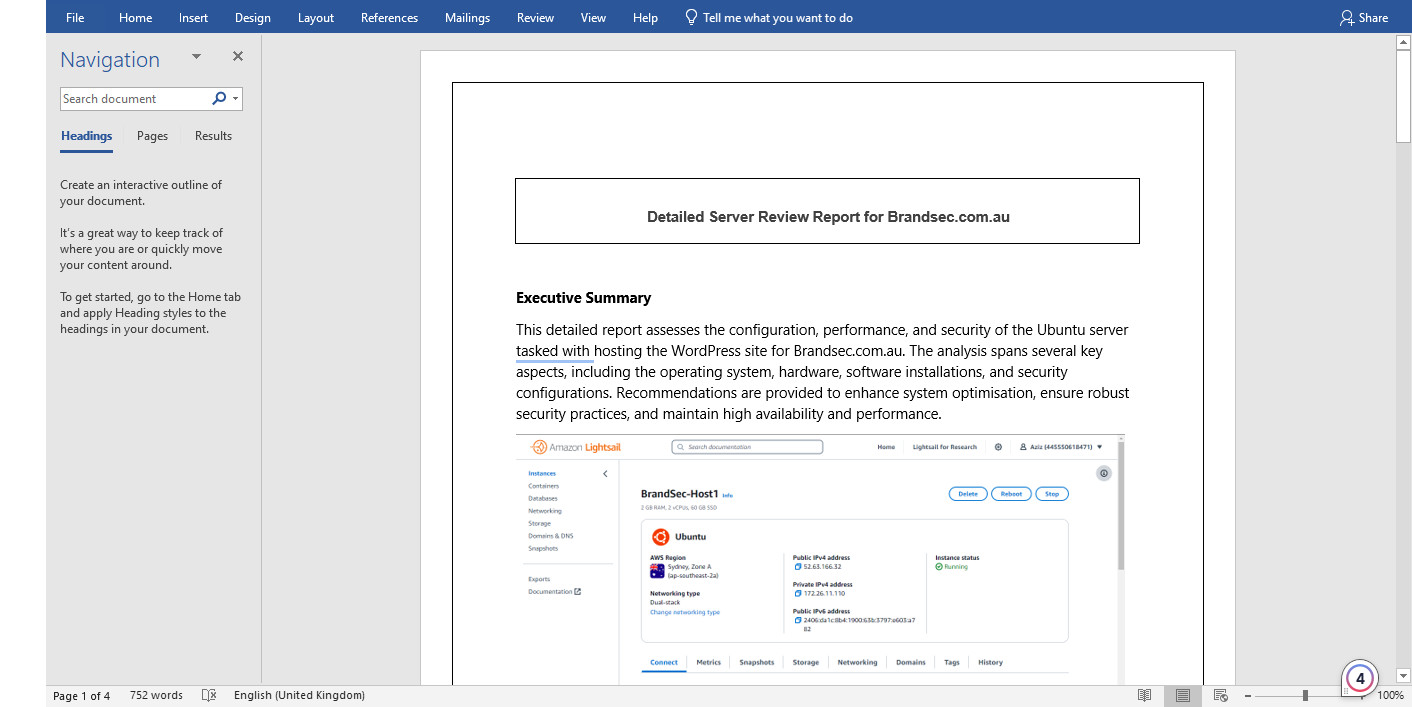Click the magnifier search icon in Navigation pane
This screenshot has height=707, width=1412.
click(x=219, y=98)
